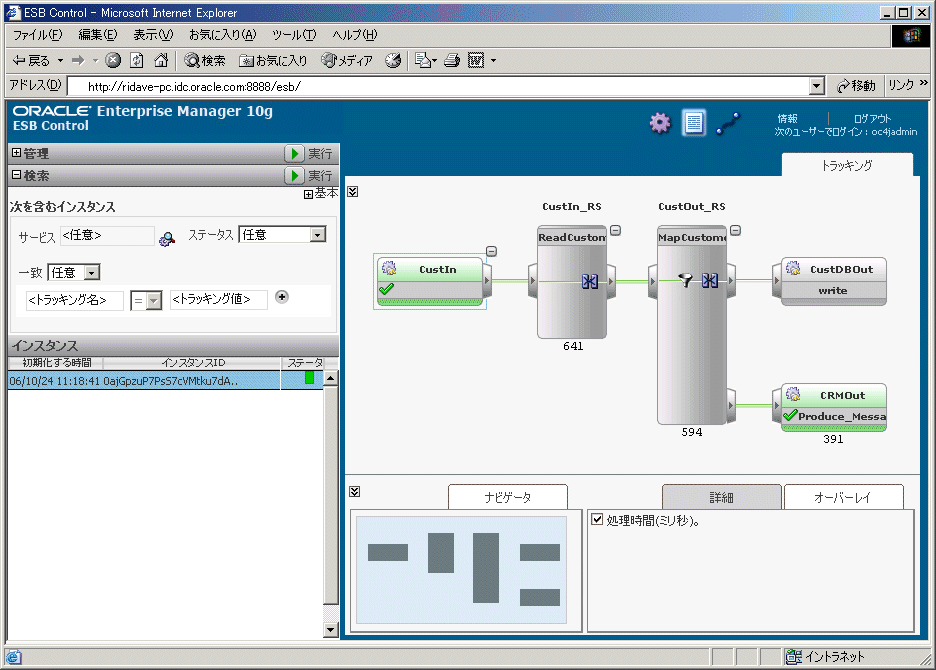Open Favorites (お気に入り) toolbar button
This screenshot has height=670, width=936.
coord(273,60)
